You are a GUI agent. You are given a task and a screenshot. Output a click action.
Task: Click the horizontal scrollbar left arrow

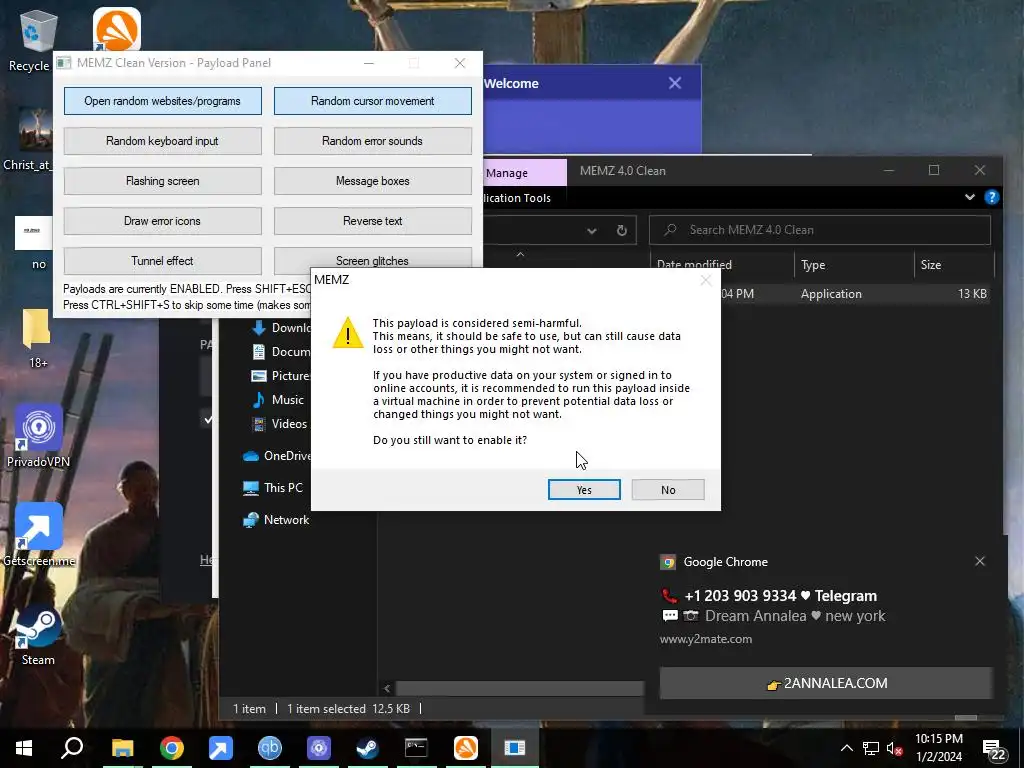[x=387, y=688]
